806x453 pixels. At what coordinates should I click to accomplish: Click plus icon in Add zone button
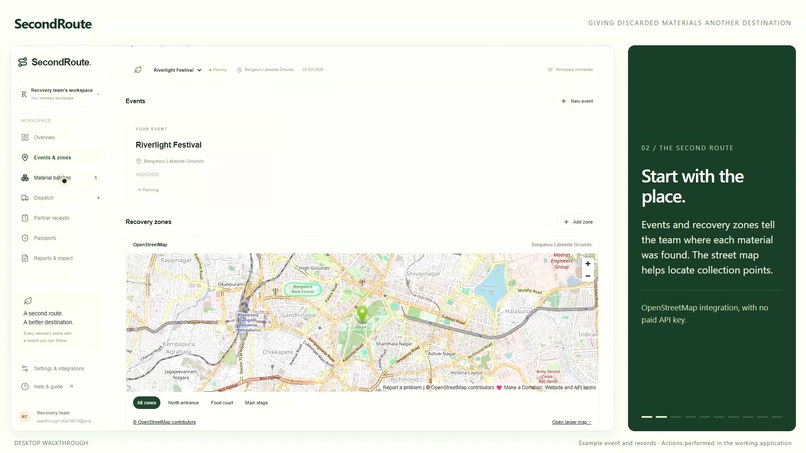pos(566,222)
